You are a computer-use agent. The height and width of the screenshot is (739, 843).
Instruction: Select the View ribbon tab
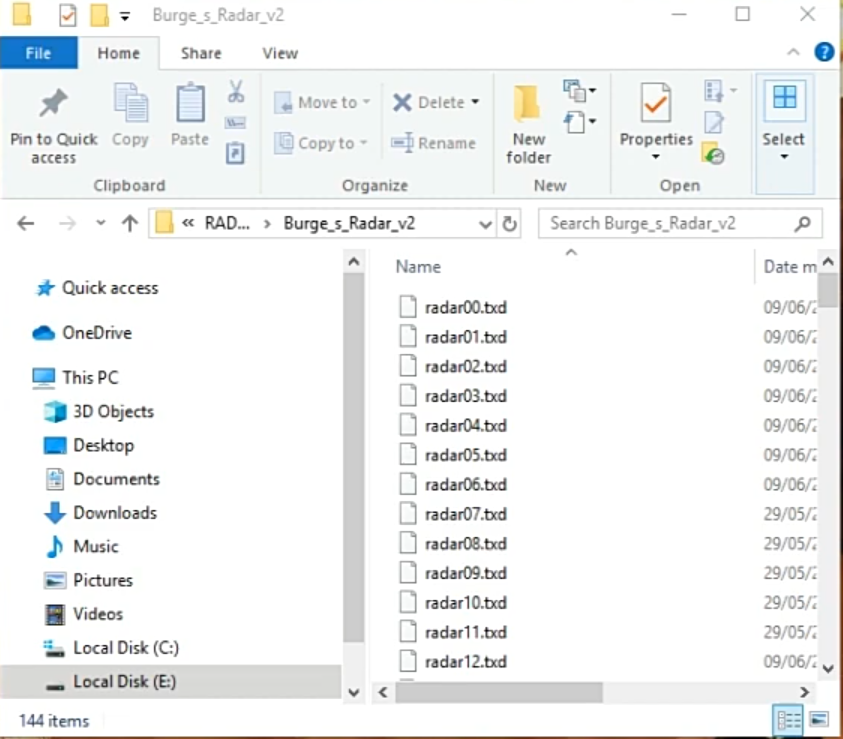[x=280, y=53]
